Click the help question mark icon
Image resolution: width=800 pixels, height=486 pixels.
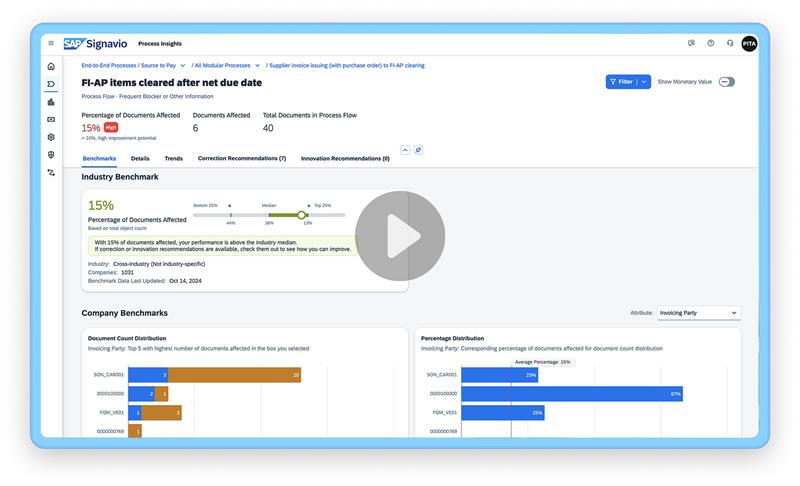(711, 43)
